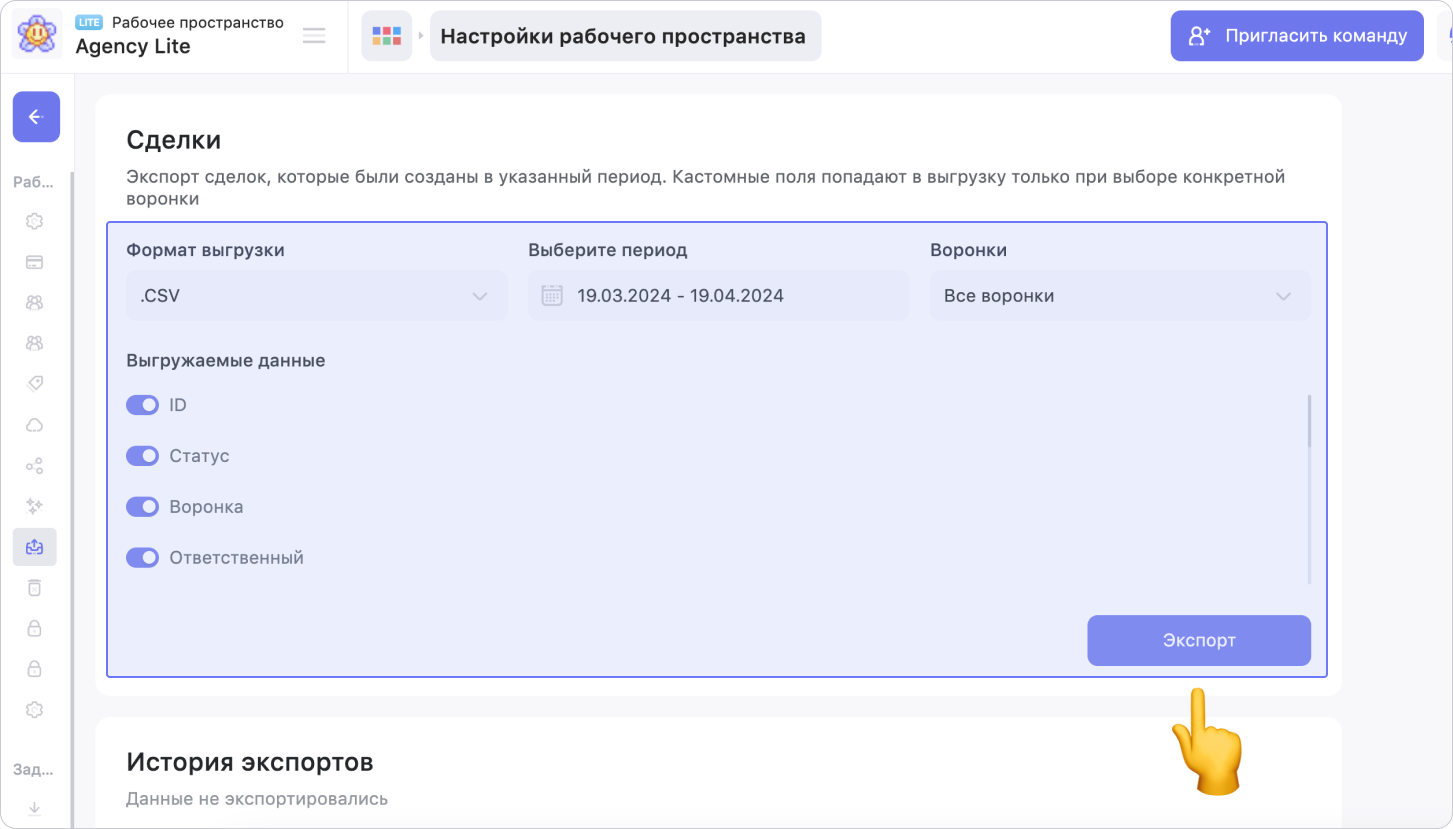Click the Выгружаемые данные list scrollbar

(x=1308, y=421)
